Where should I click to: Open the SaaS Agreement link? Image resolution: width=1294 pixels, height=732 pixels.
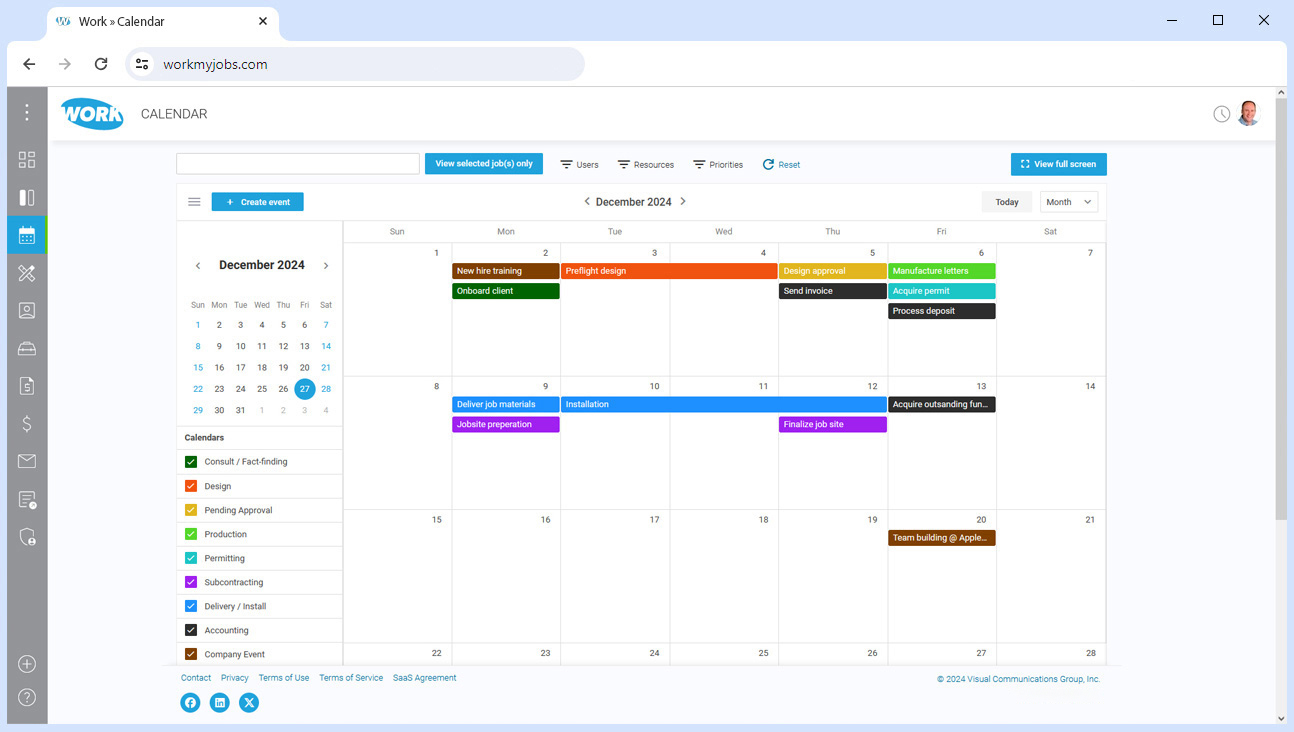point(425,678)
